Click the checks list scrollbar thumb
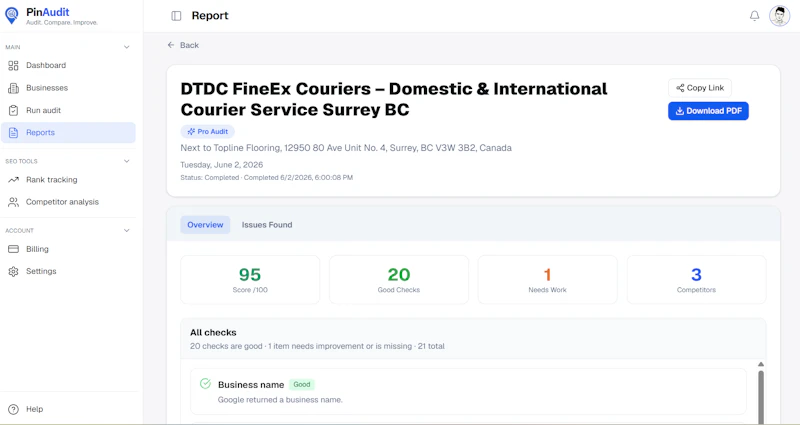This screenshot has height=425, width=800. coord(761,398)
